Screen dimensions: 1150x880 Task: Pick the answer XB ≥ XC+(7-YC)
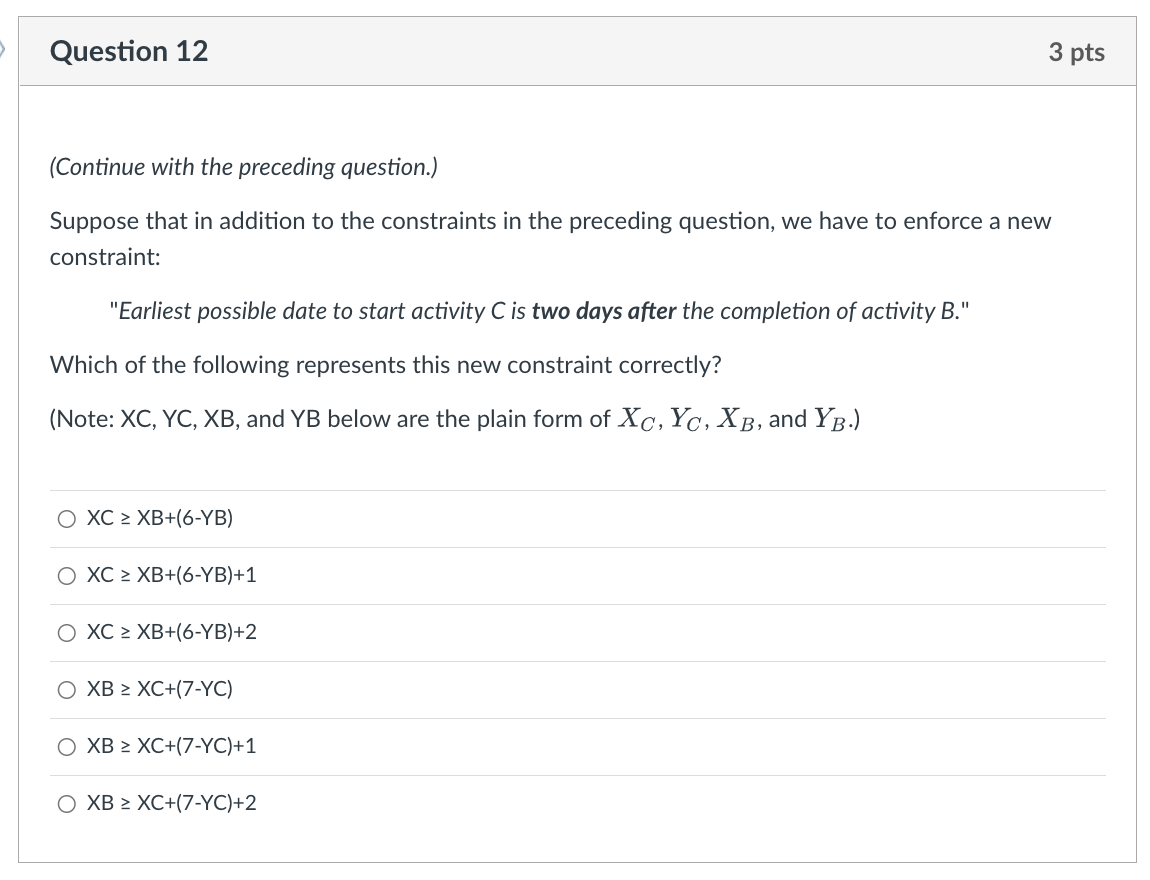[x=67, y=689]
